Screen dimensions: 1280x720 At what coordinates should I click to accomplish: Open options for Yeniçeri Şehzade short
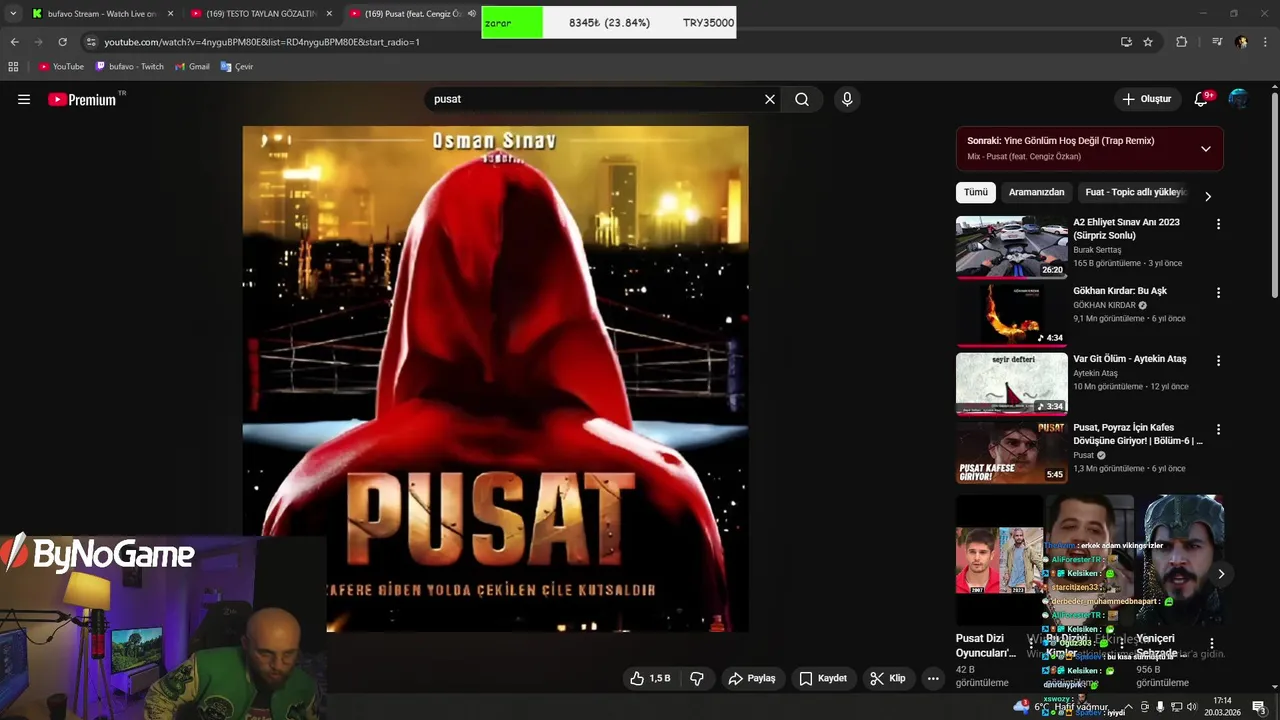click(1212, 643)
